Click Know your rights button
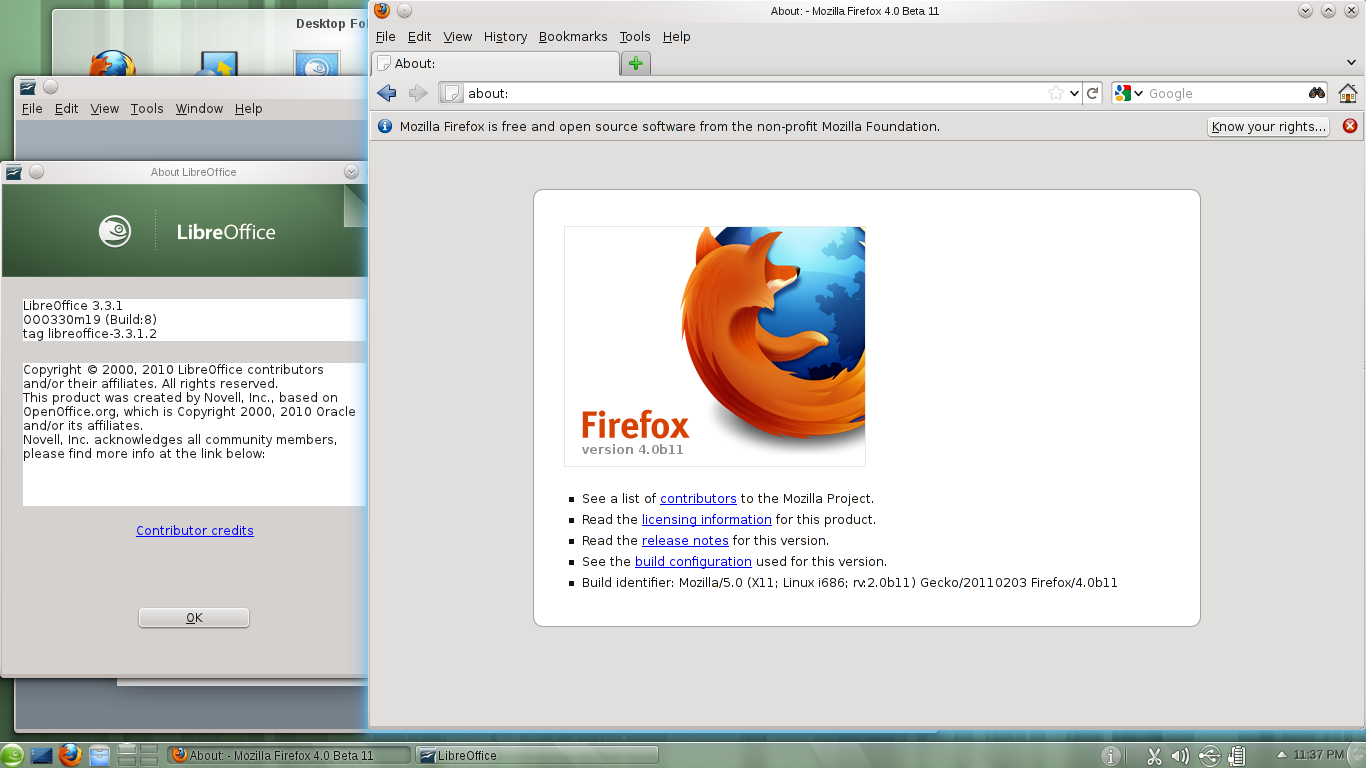1366x768 pixels. [1269, 126]
